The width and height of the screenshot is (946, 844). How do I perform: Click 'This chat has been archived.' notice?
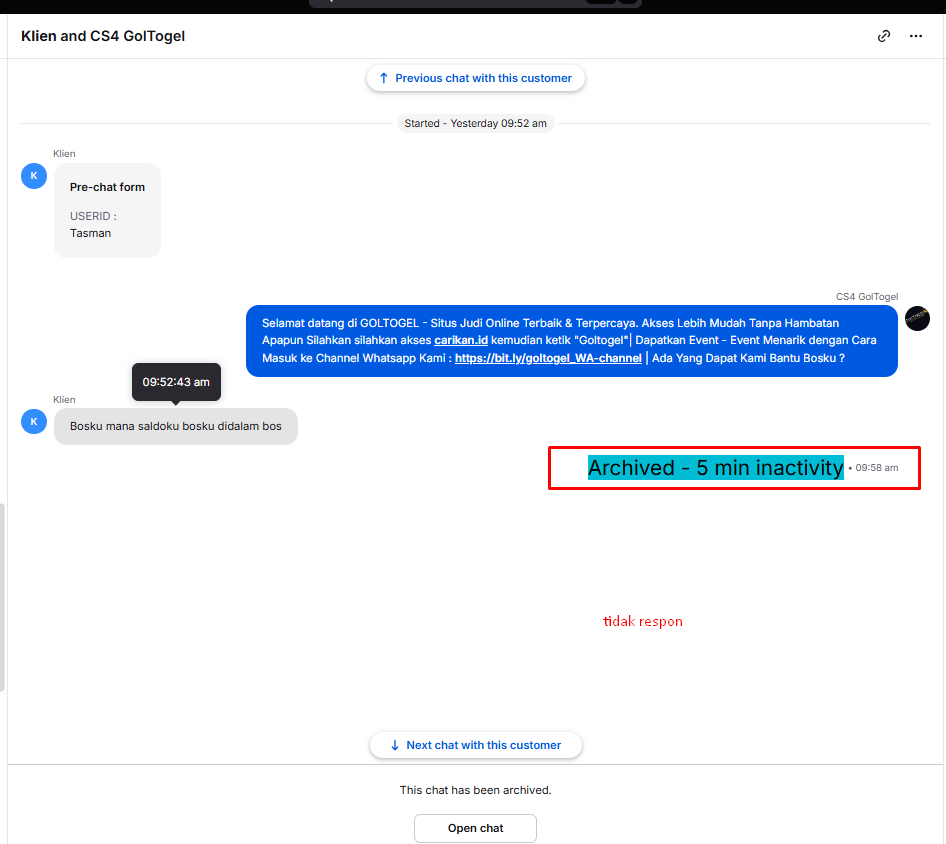pyautogui.click(x=475, y=790)
